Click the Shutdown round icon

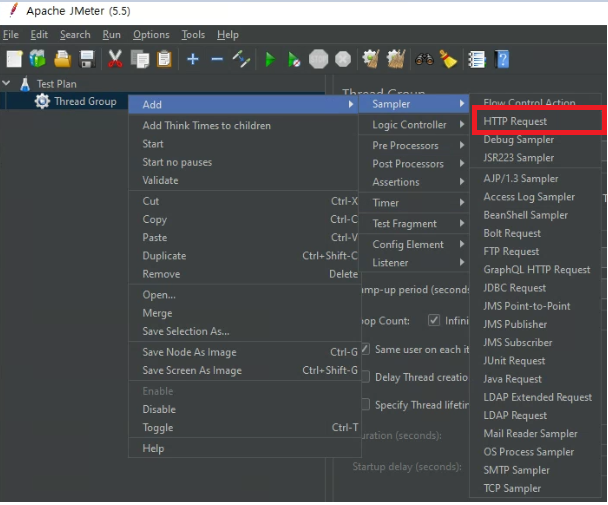click(343, 59)
